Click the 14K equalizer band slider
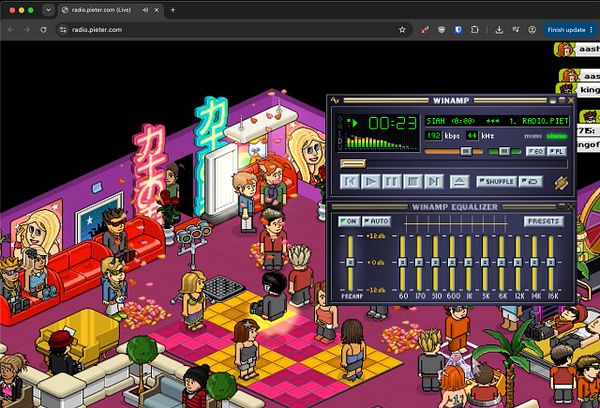The height and width of the screenshot is (408, 600). tap(534, 263)
